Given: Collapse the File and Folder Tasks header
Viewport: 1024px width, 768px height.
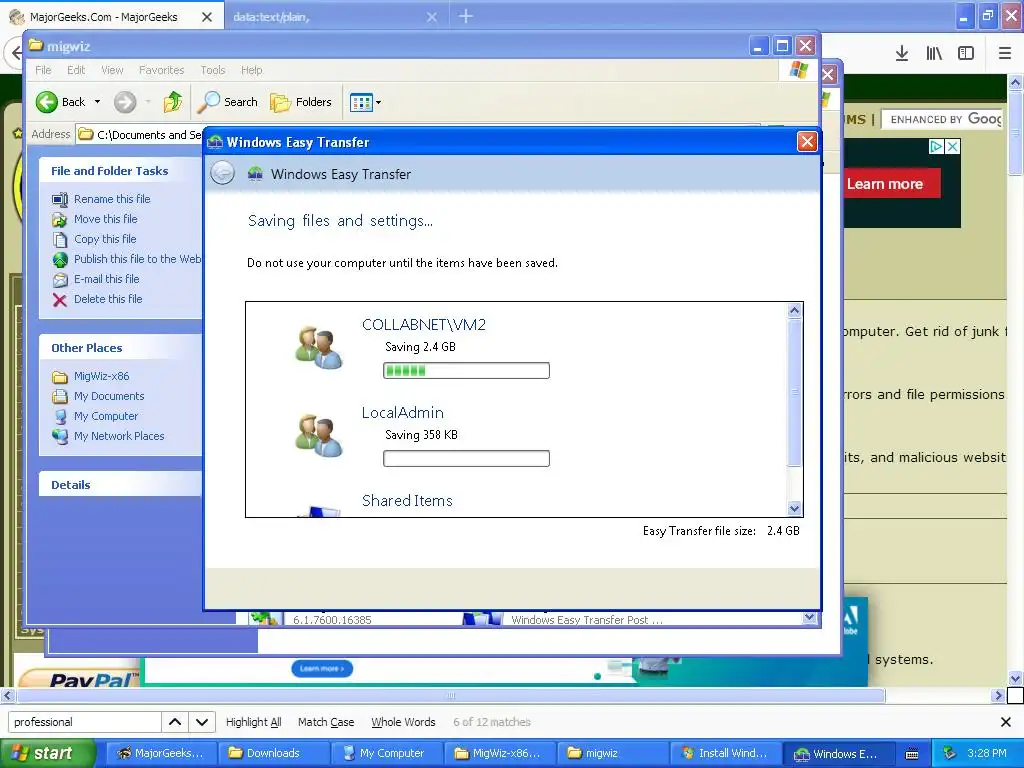Looking at the screenshot, I should 120,171.
